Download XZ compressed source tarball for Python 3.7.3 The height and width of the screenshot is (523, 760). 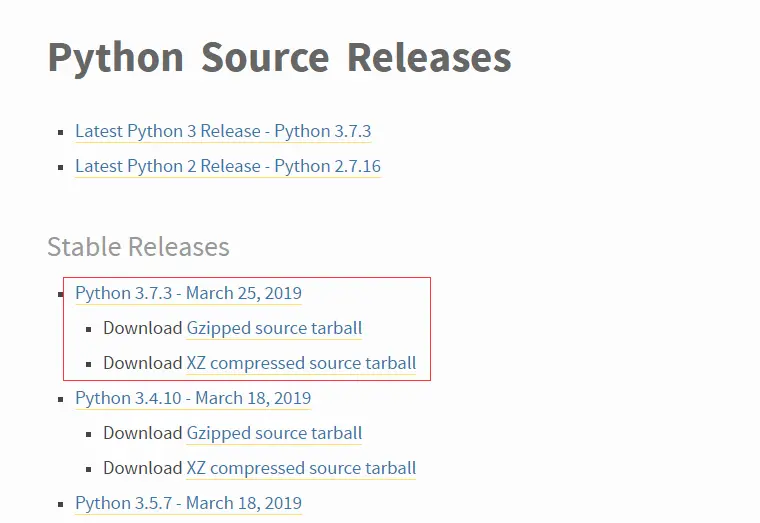301,363
